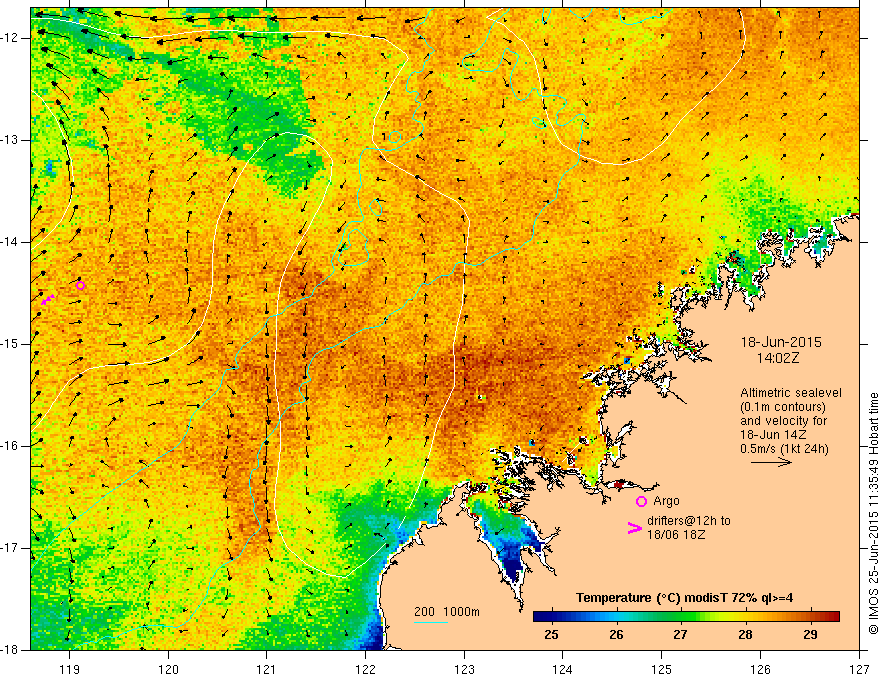This screenshot has width=880, height=680.
Task: Click the Argo legend circle symbol
Action: pyautogui.click(x=641, y=501)
